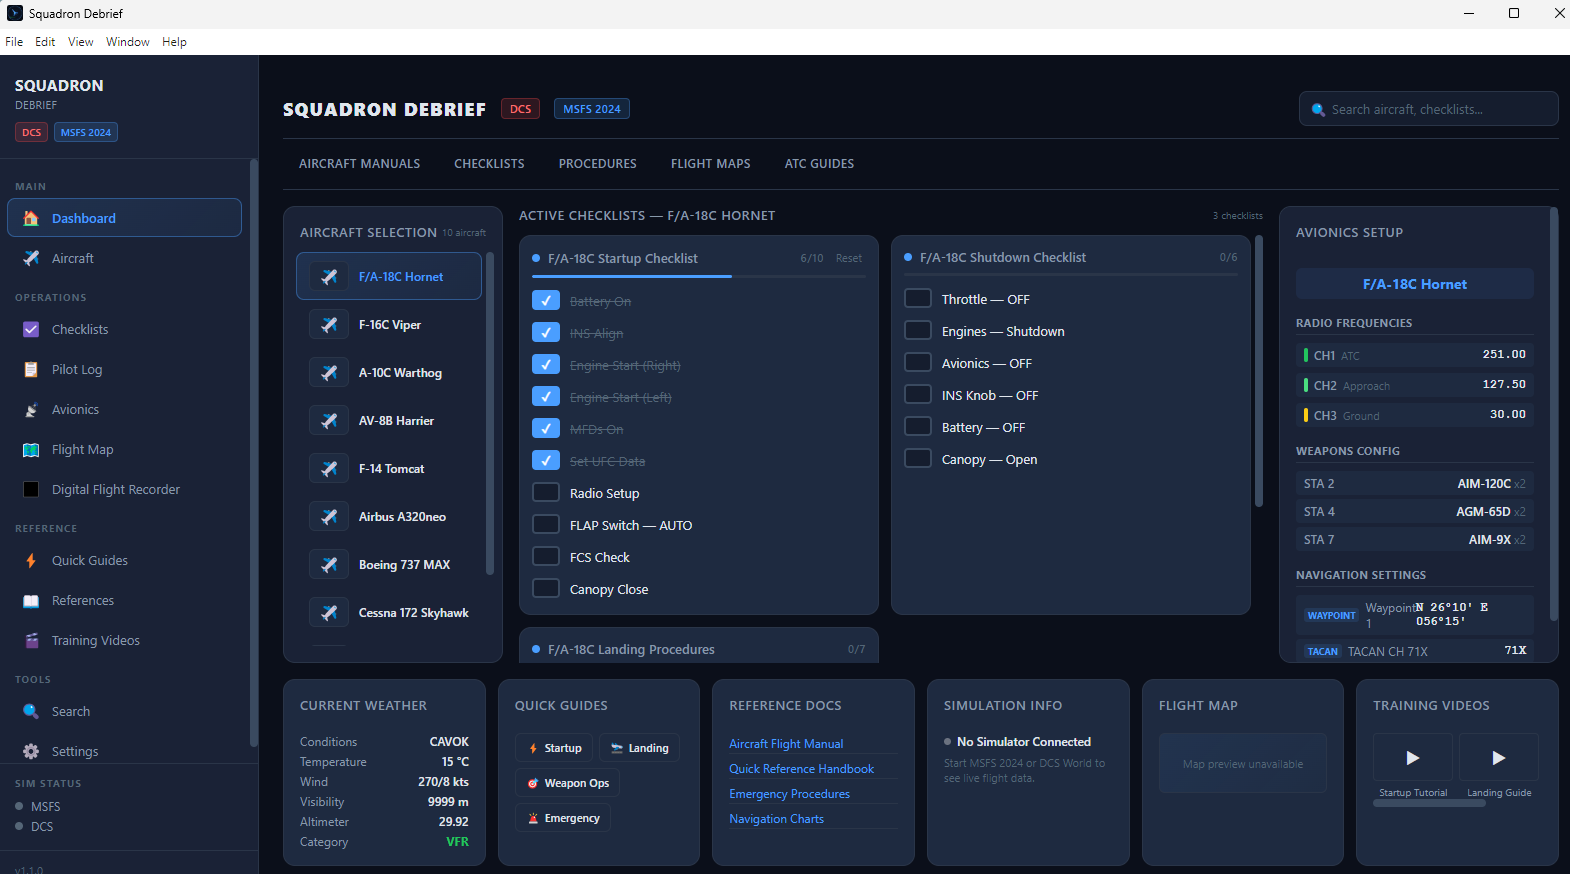Viewport: 1570px width, 874px height.
Task: Play the Startup Tutorial video
Action: pyautogui.click(x=1413, y=757)
